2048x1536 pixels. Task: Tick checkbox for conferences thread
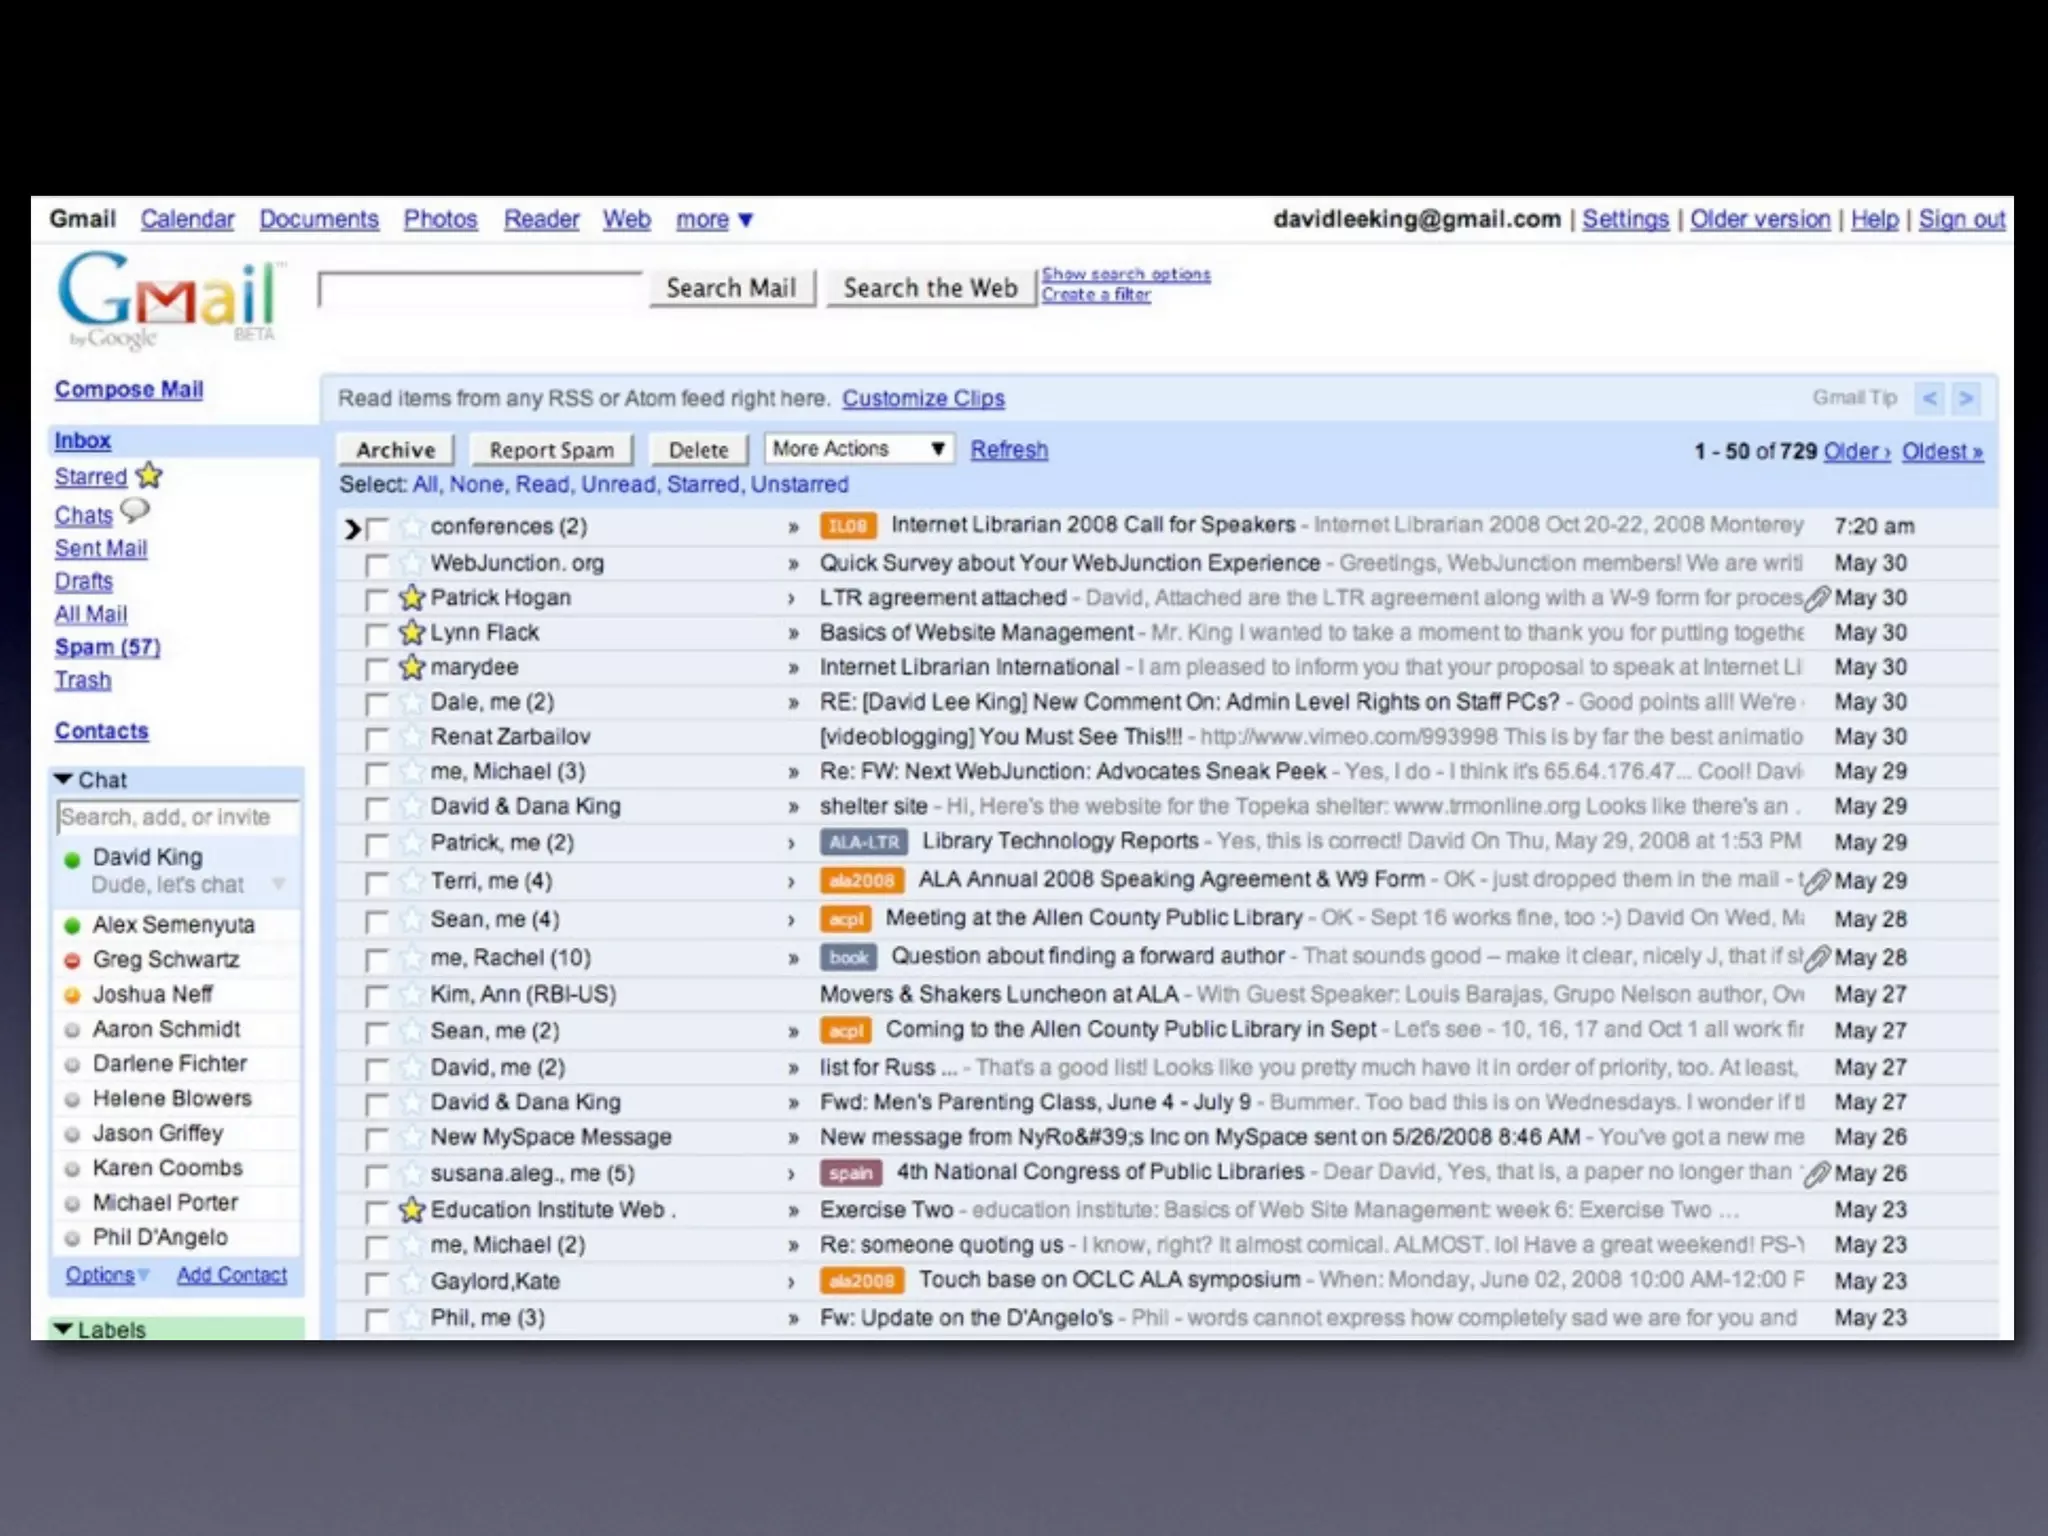pyautogui.click(x=376, y=528)
